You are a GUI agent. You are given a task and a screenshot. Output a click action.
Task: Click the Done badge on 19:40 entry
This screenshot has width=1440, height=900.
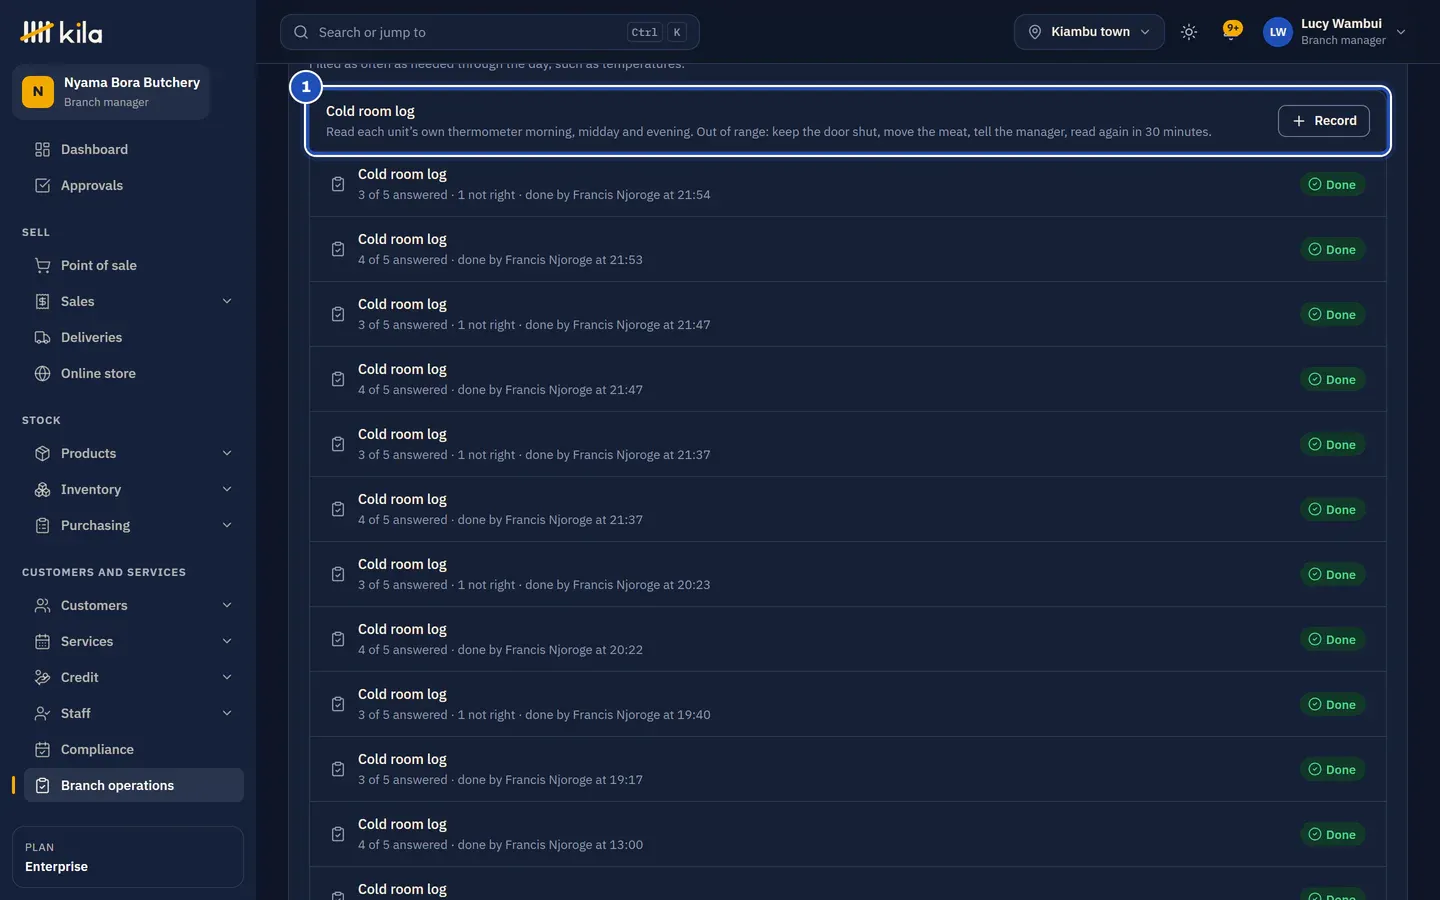(x=1333, y=704)
